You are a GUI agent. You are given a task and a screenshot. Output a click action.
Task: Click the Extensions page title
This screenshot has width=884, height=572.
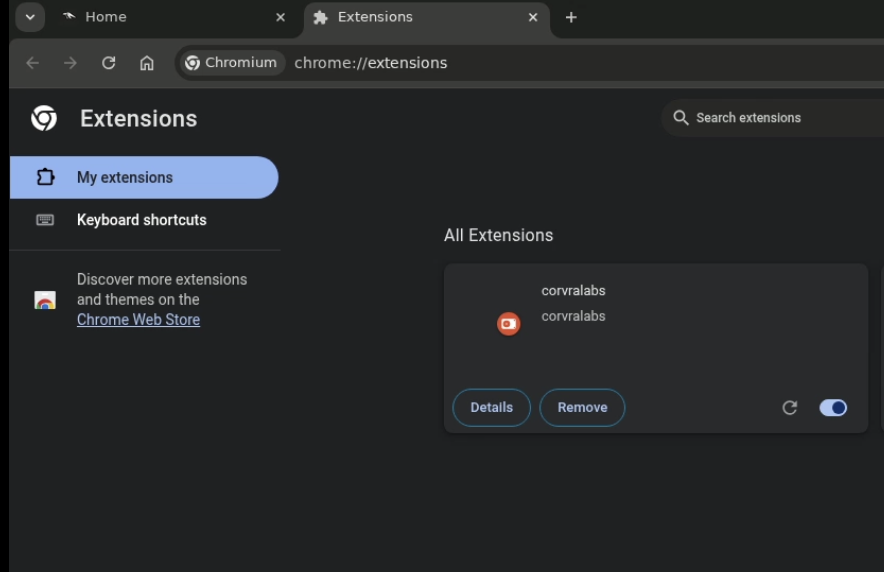(x=139, y=118)
